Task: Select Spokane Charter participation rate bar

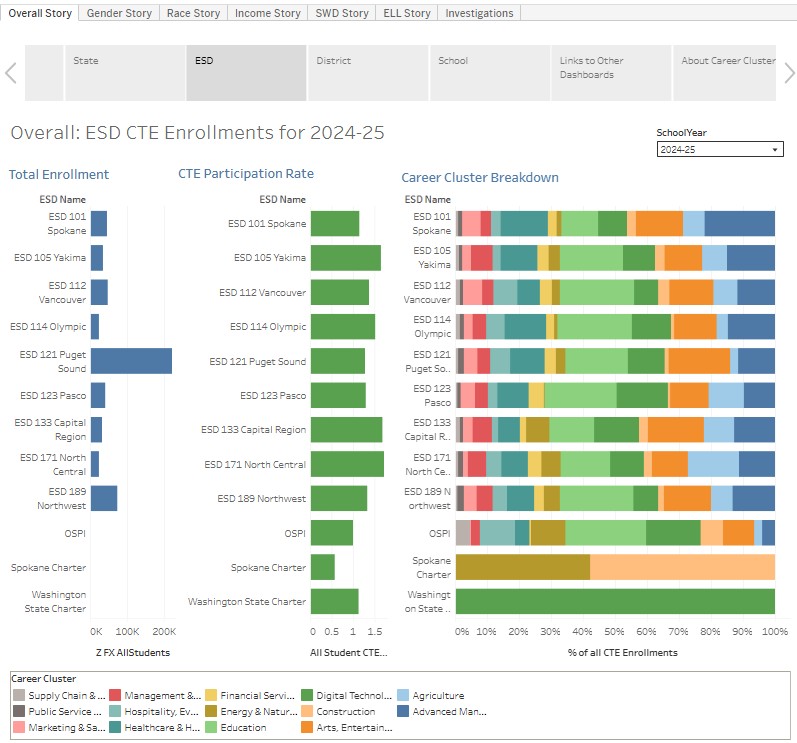Action: (323, 567)
